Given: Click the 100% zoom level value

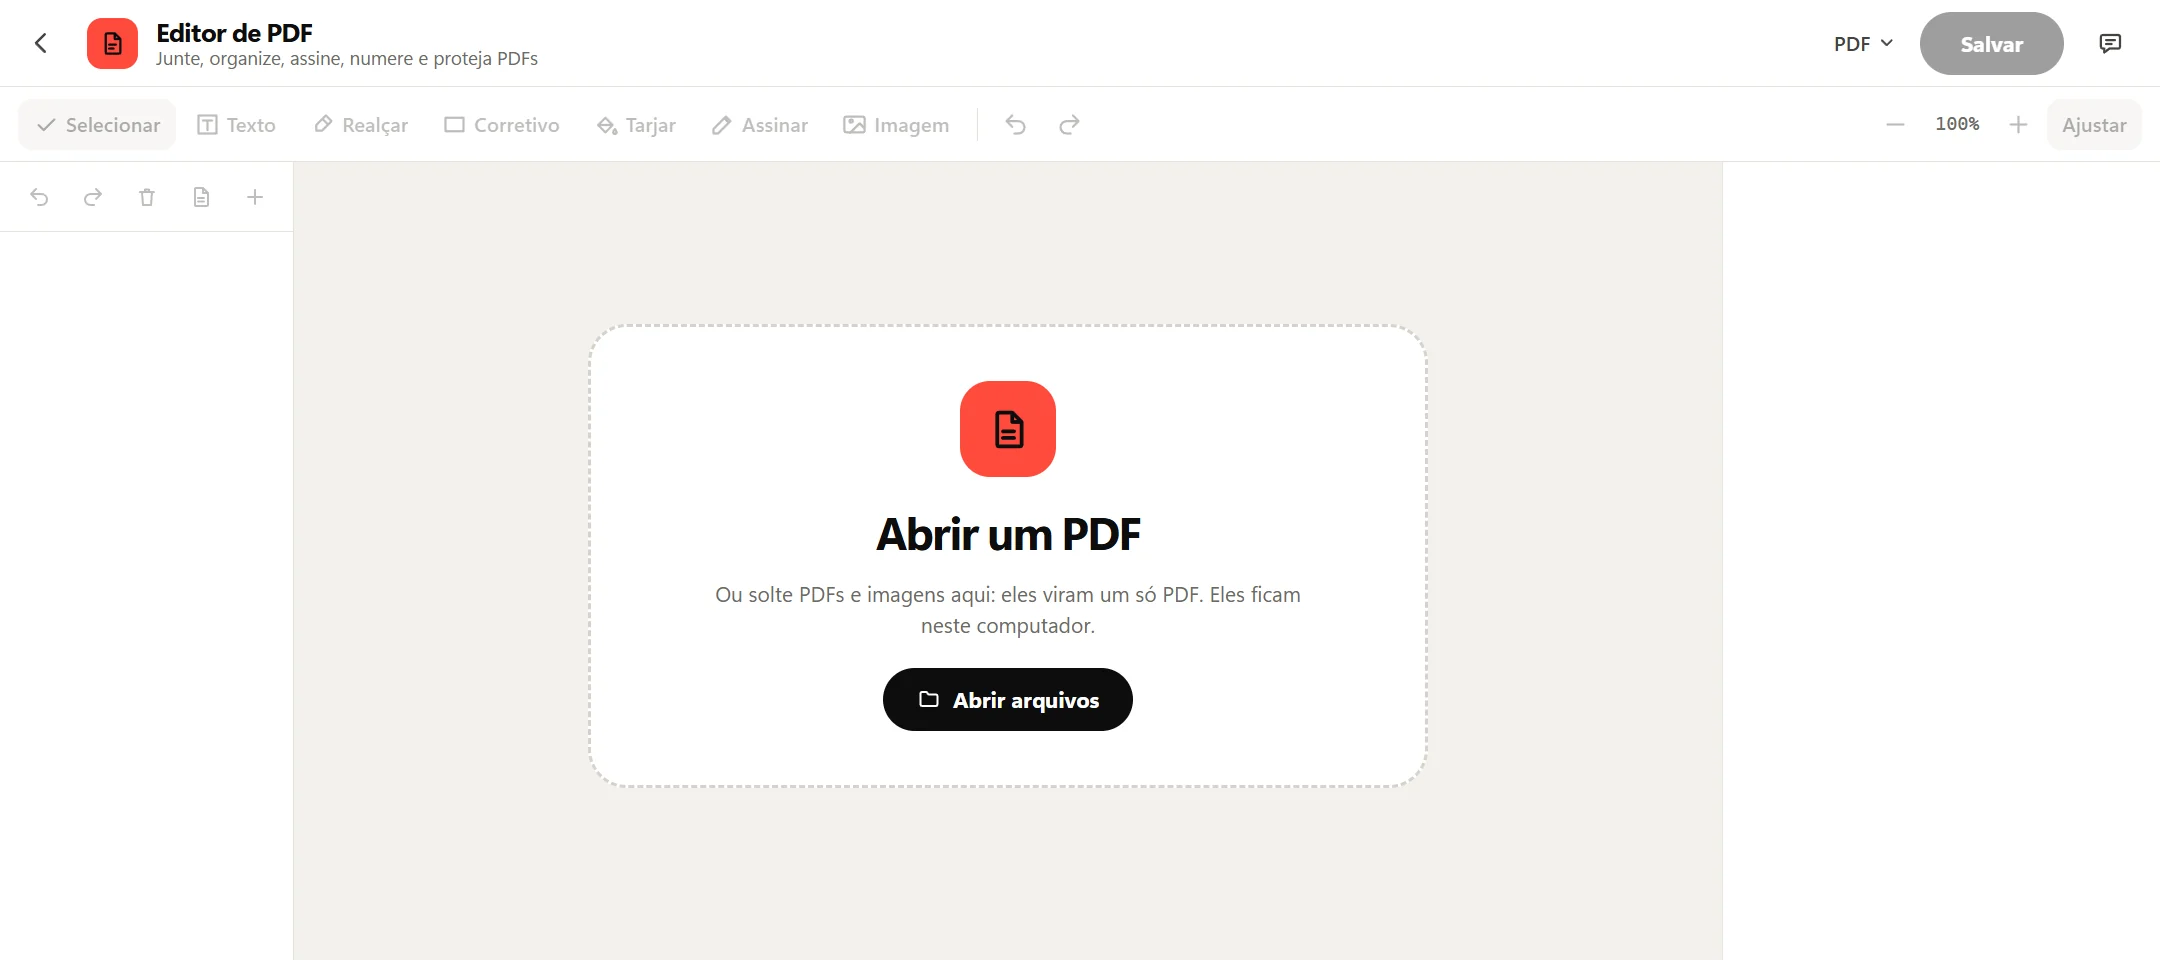Looking at the screenshot, I should point(1957,124).
